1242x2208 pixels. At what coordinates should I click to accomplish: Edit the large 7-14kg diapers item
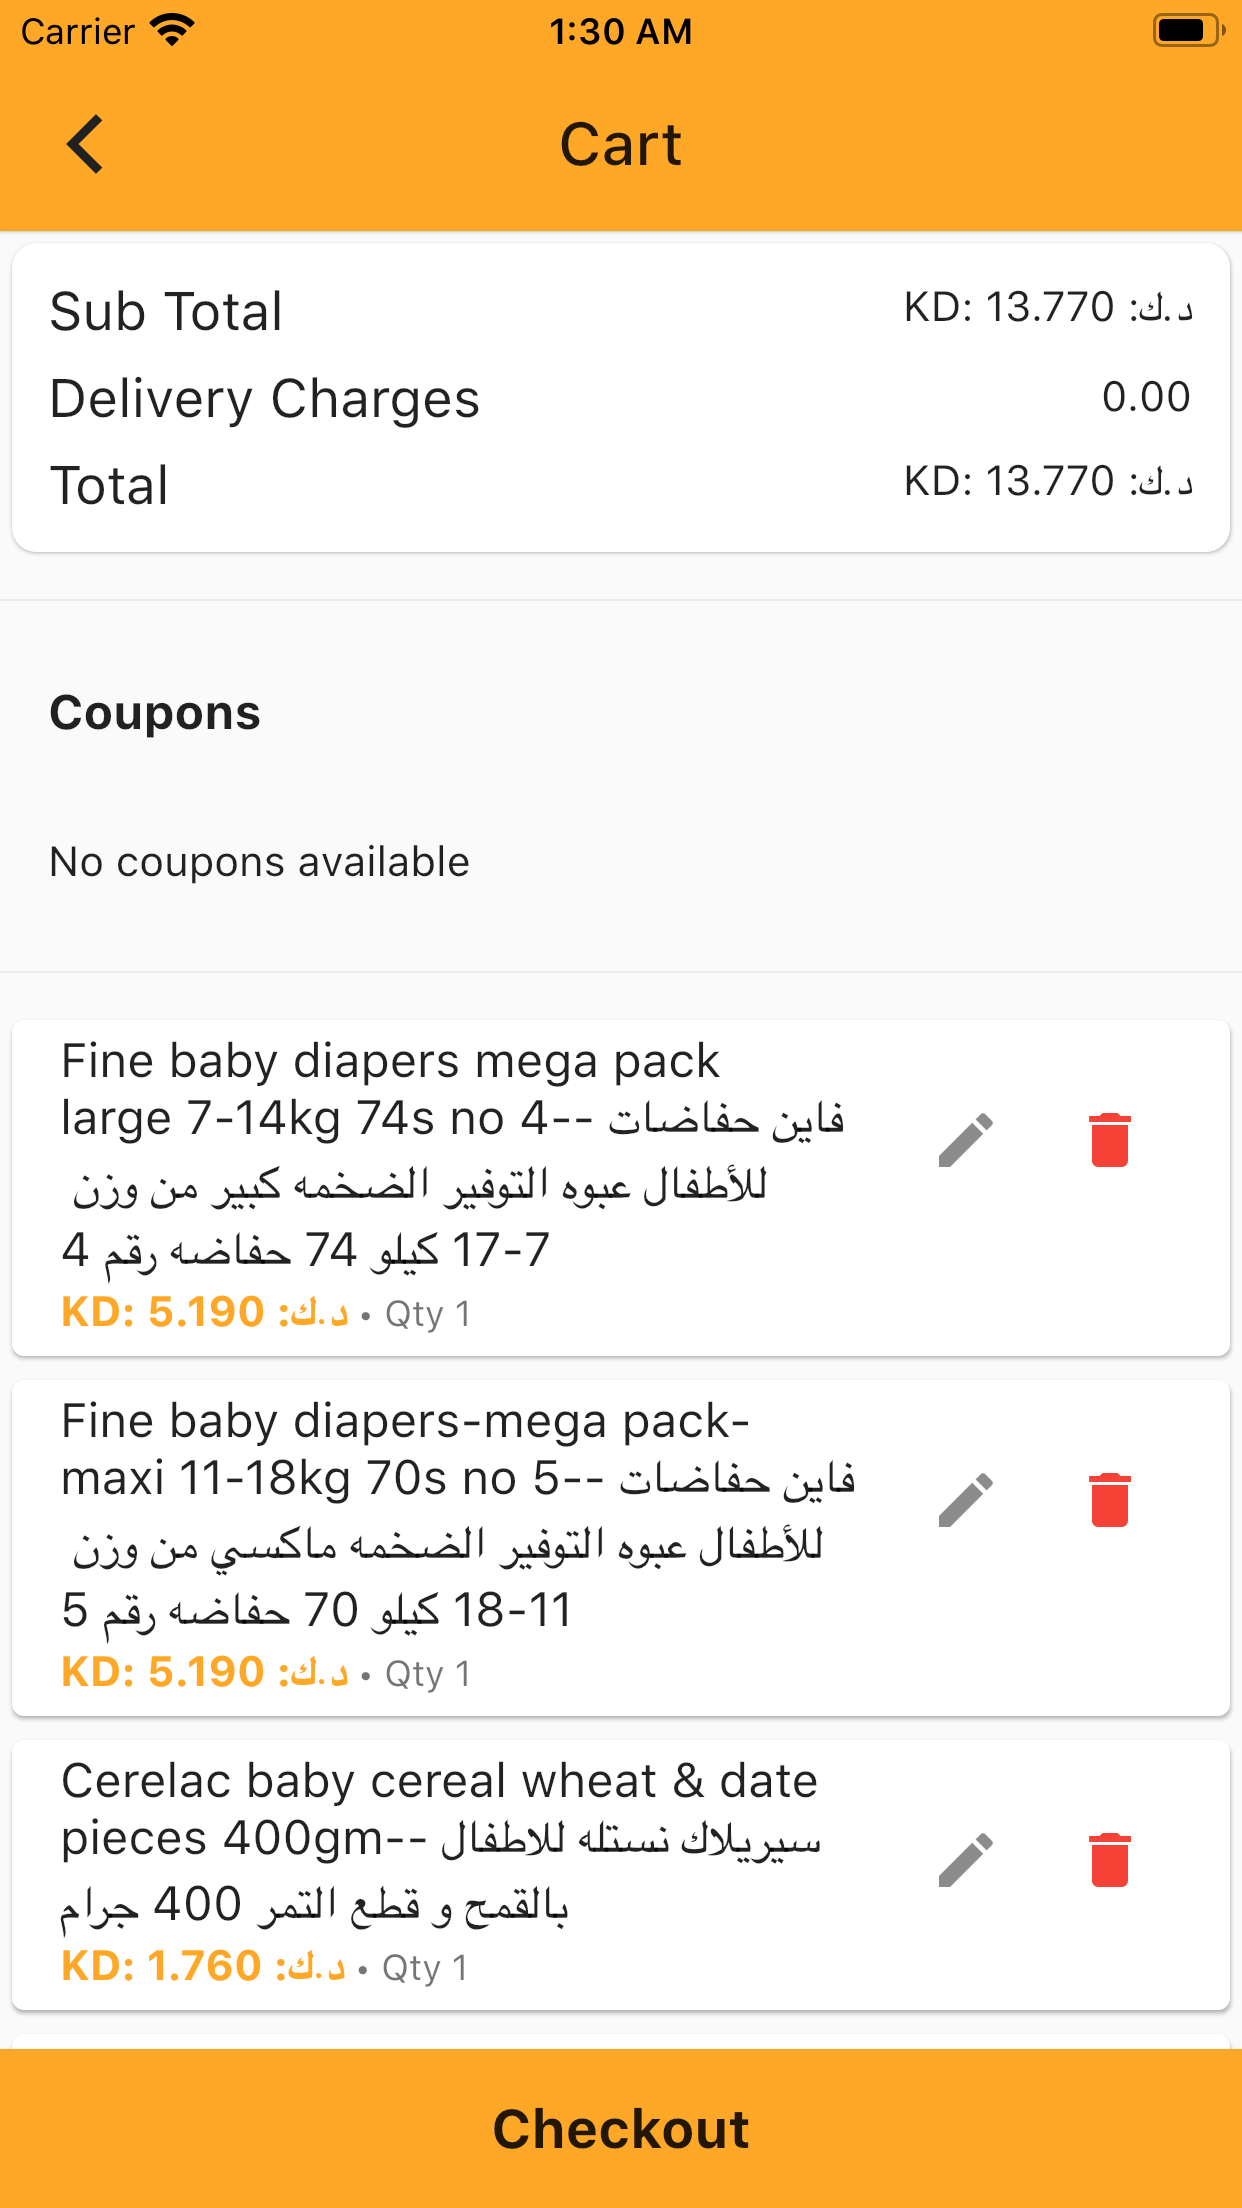(966, 1140)
